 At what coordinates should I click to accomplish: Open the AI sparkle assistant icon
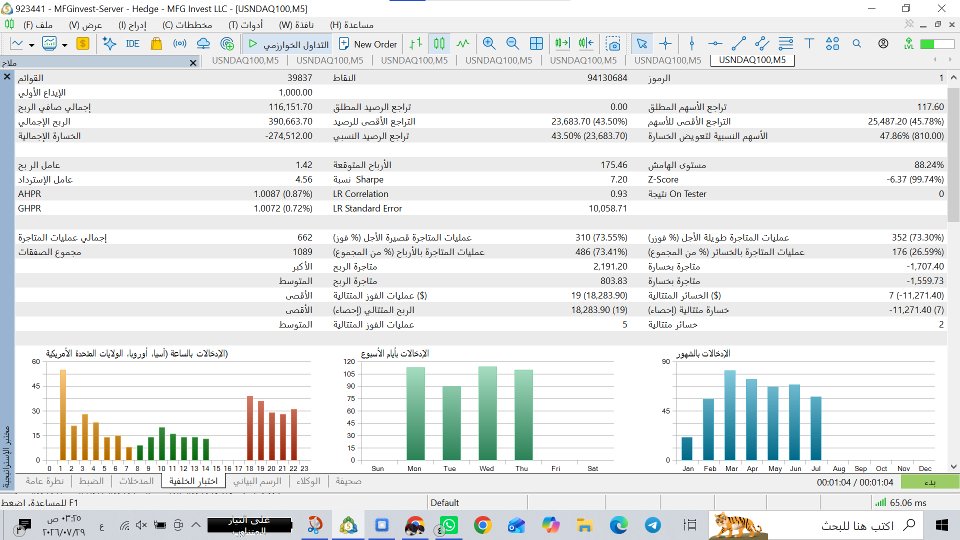[109, 43]
